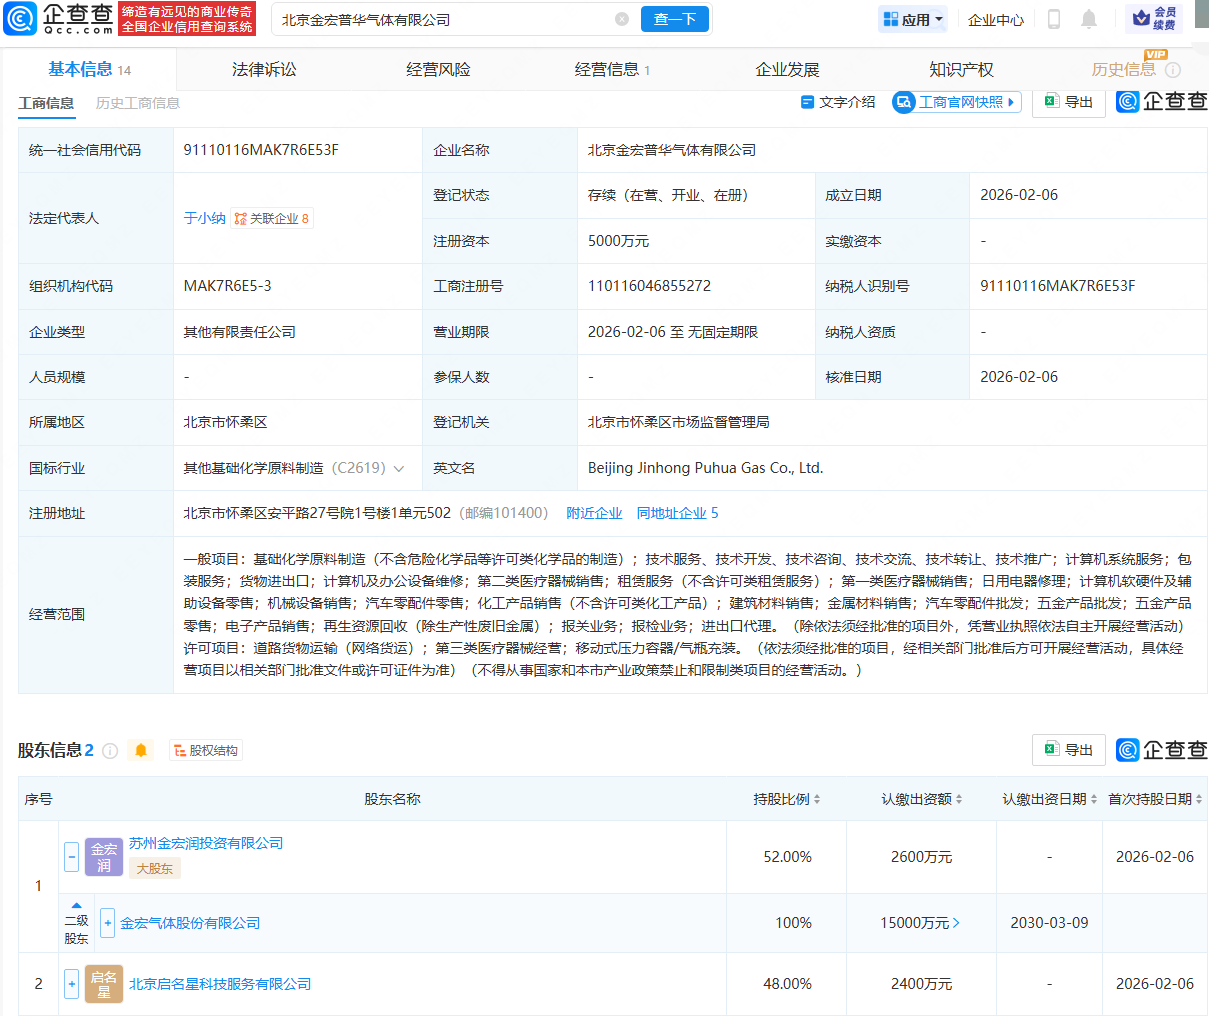Expand 北京启名星科技服务有限公司 shareholder details
The height and width of the screenshot is (1016, 1209).
(71, 983)
